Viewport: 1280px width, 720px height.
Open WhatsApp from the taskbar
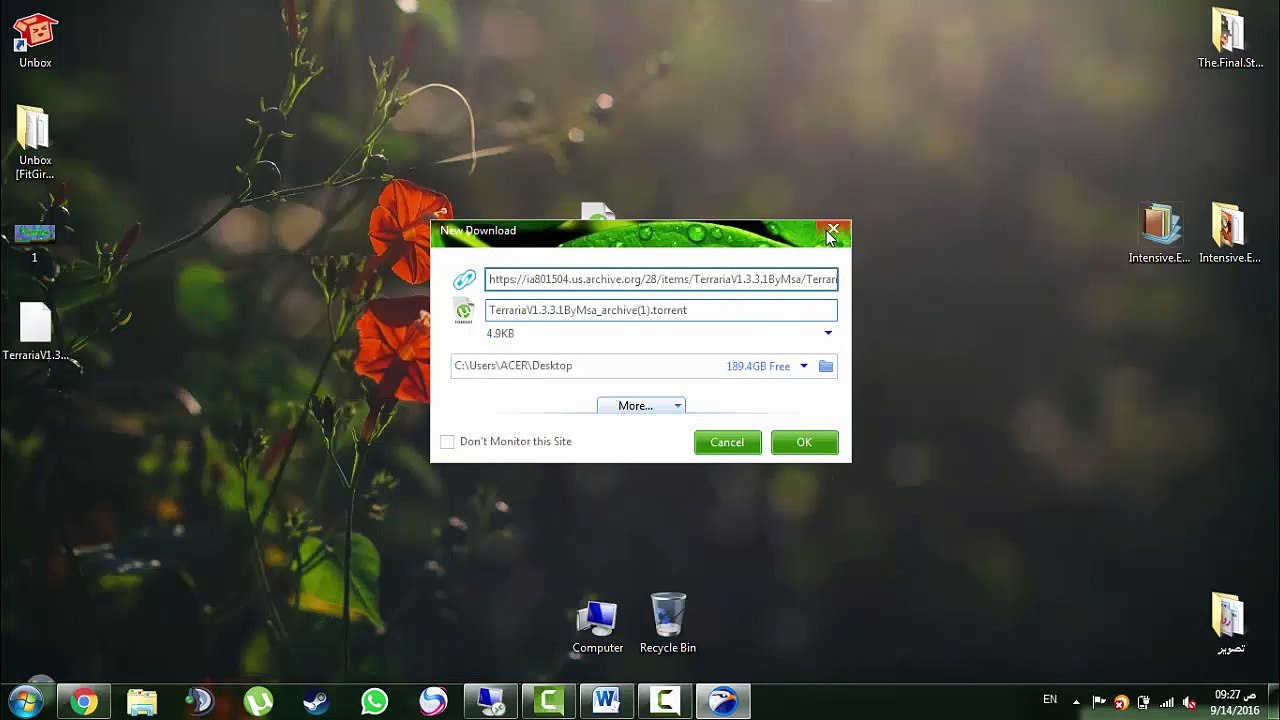374,701
